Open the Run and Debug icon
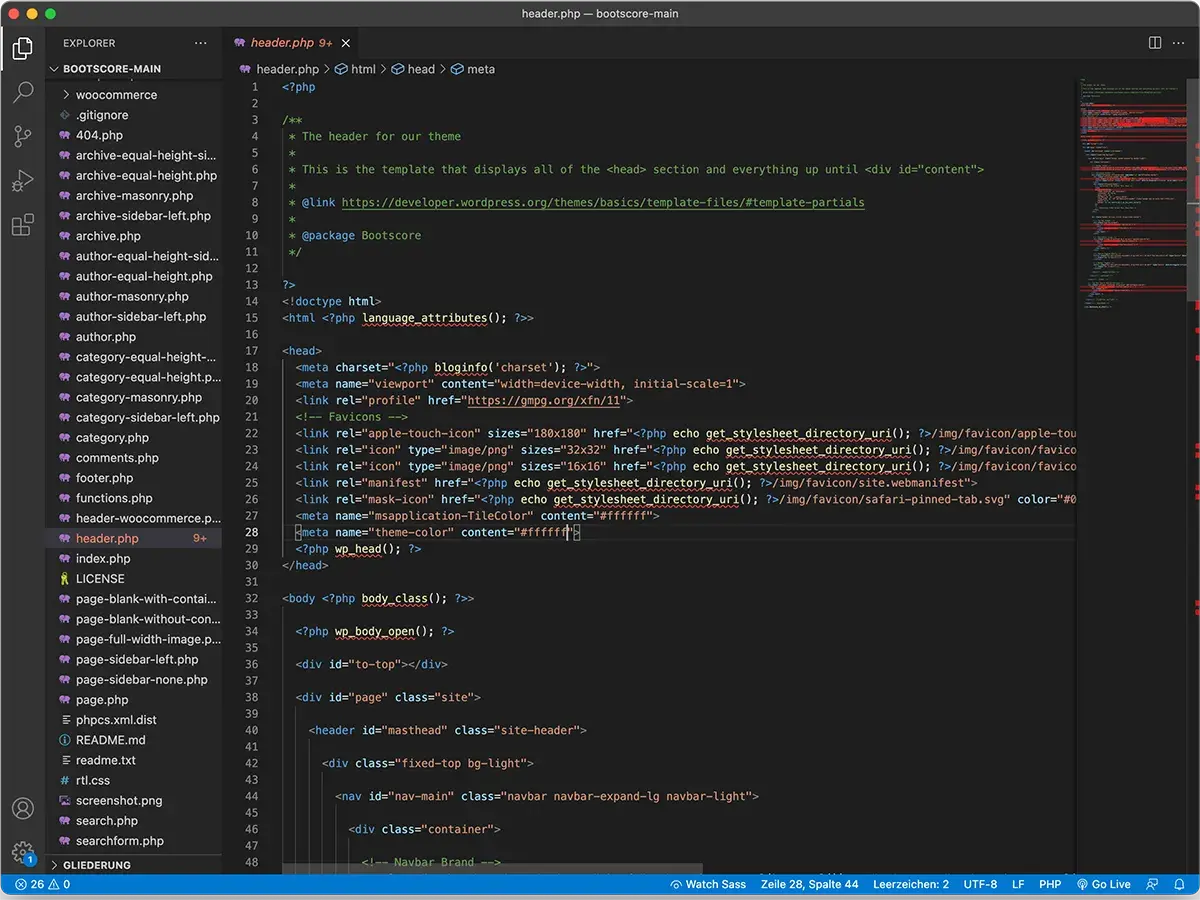 pos(22,181)
